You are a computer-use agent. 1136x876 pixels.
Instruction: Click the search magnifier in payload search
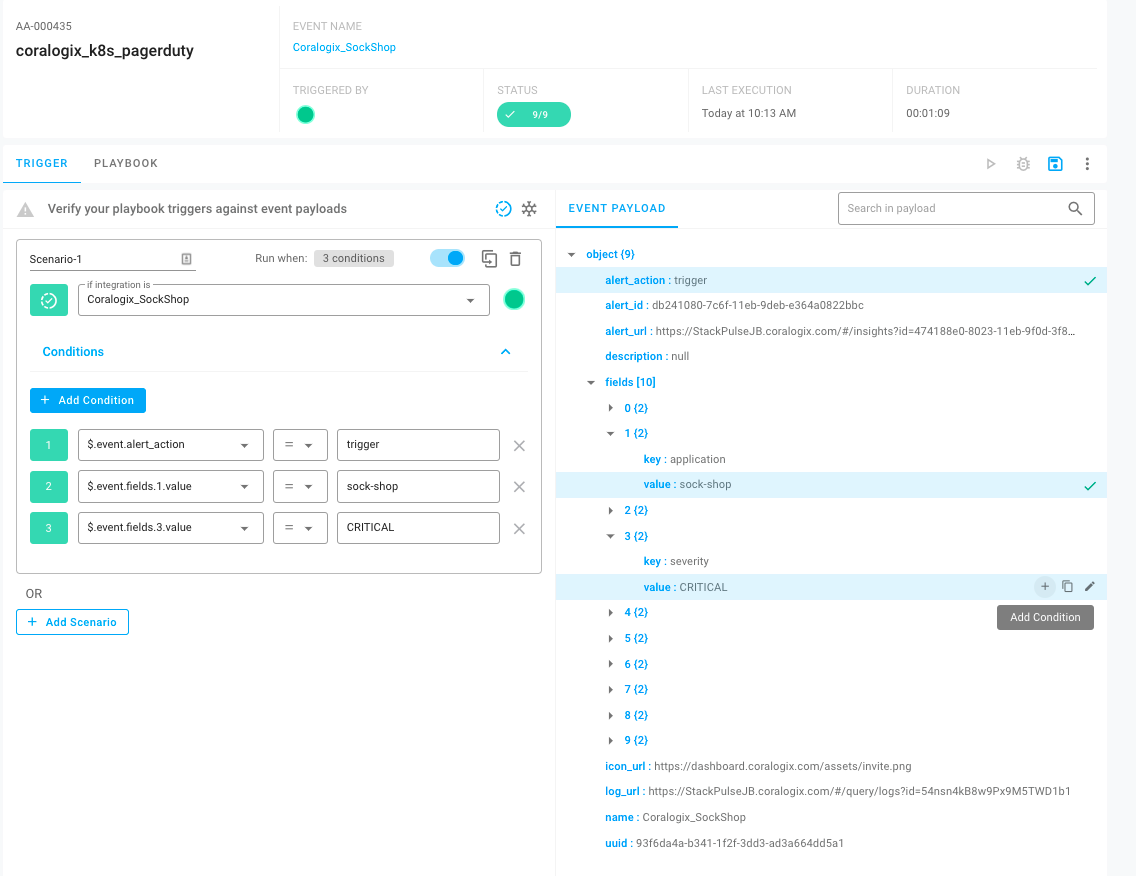point(1075,209)
